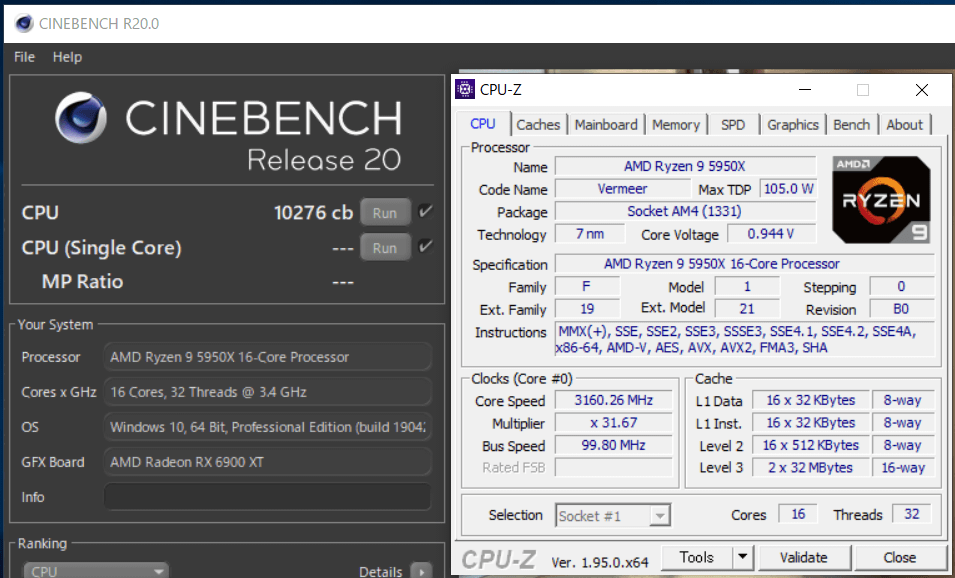
Task: Click the Details label in Ranking
Action: pos(381,571)
